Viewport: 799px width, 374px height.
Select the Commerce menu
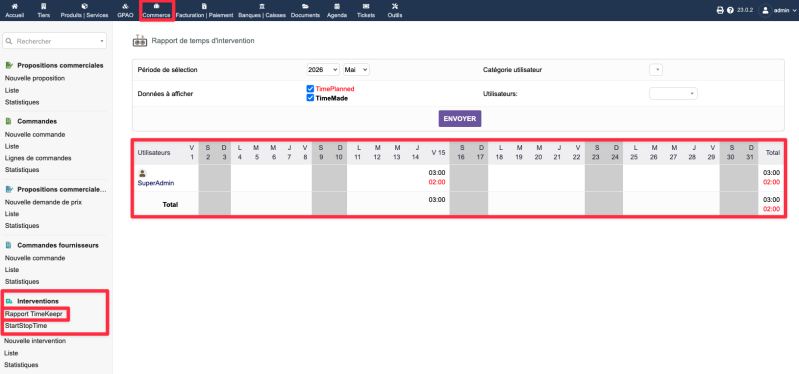(156, 10)
